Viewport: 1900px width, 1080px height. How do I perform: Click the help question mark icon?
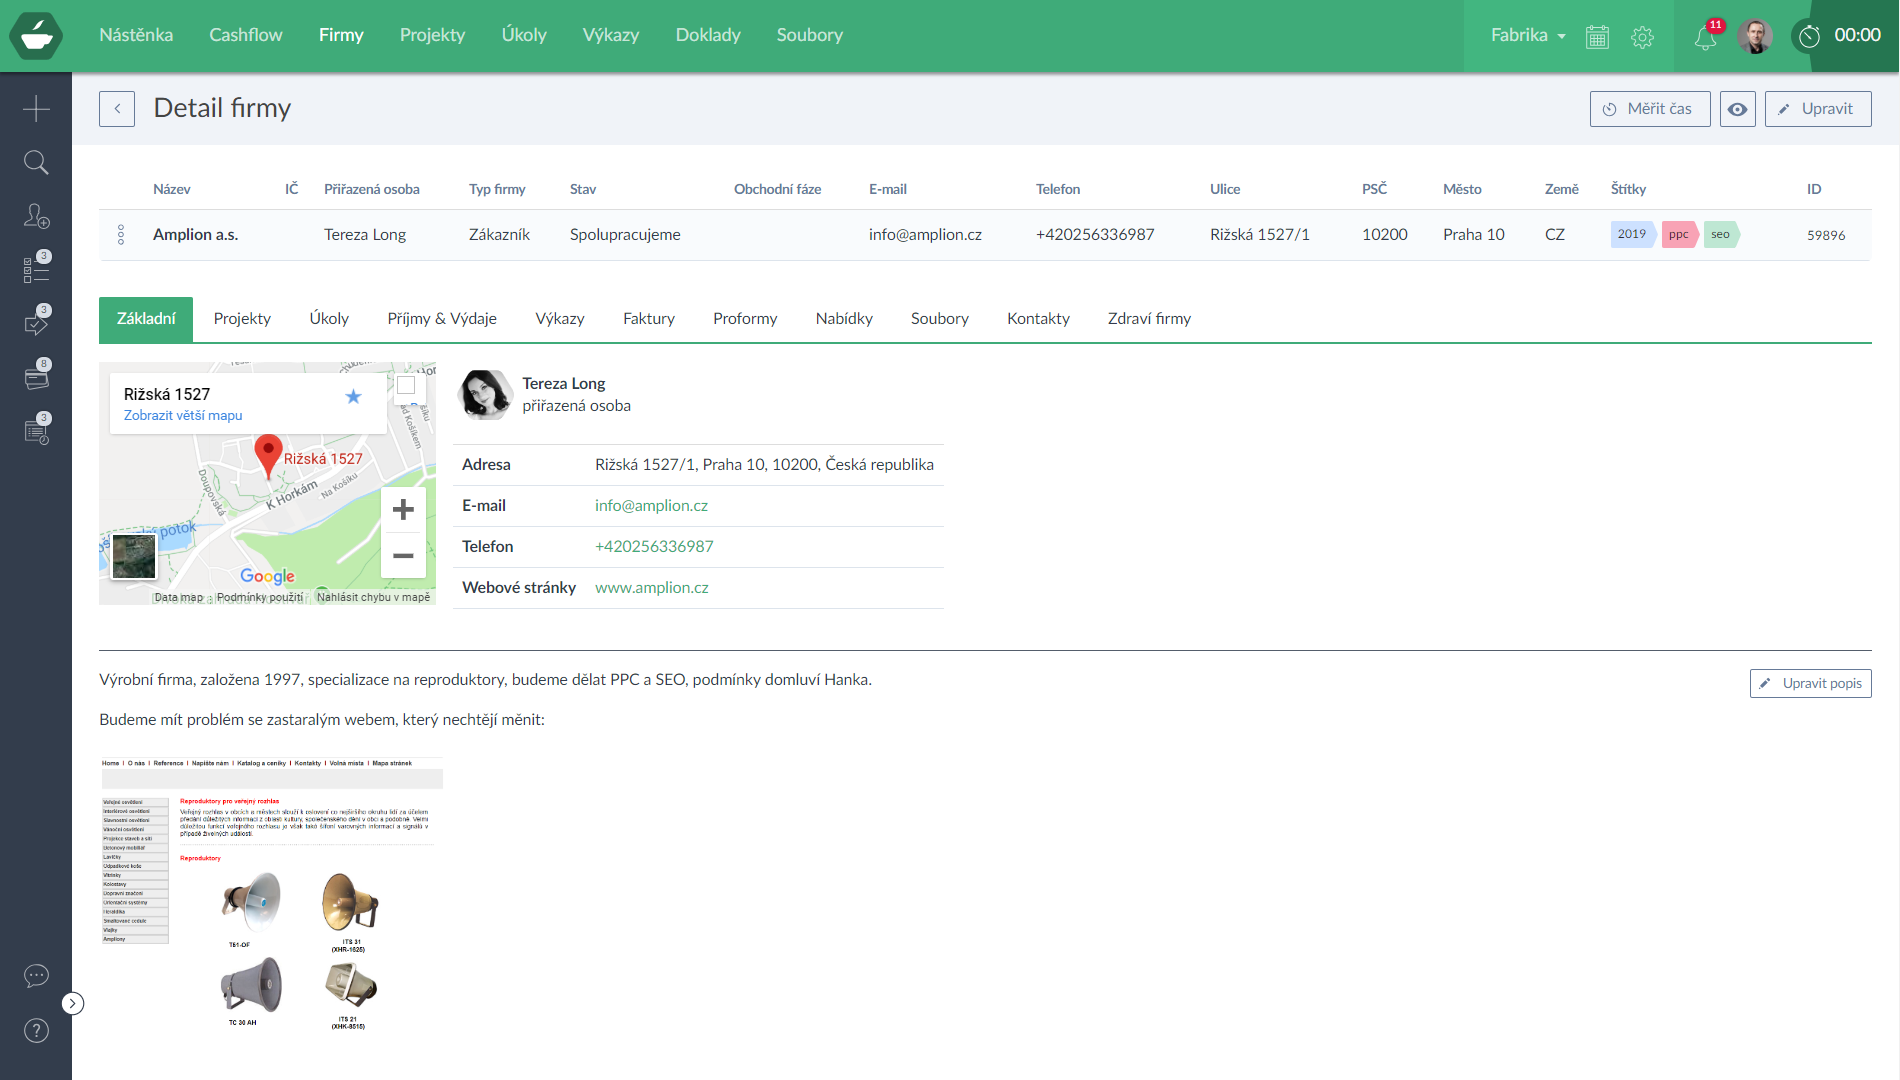[36, 1030]
